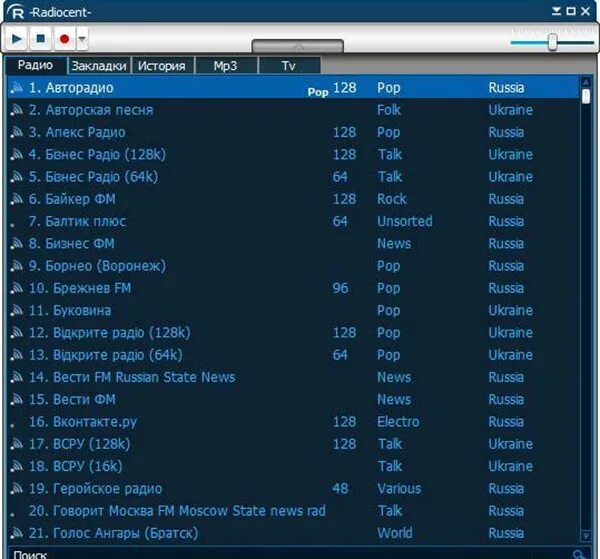
Task: Click the stream icon beside Бізнес Радіо (128k)
Action: click(16, 154)
